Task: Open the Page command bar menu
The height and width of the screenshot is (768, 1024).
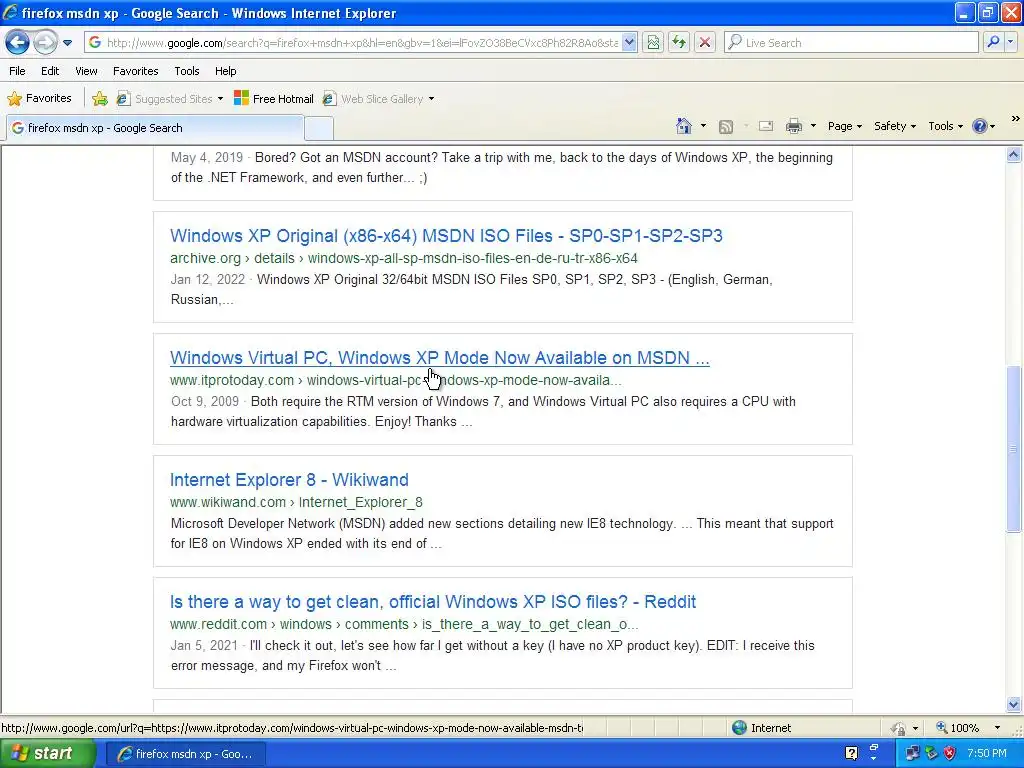Action: 844,126
